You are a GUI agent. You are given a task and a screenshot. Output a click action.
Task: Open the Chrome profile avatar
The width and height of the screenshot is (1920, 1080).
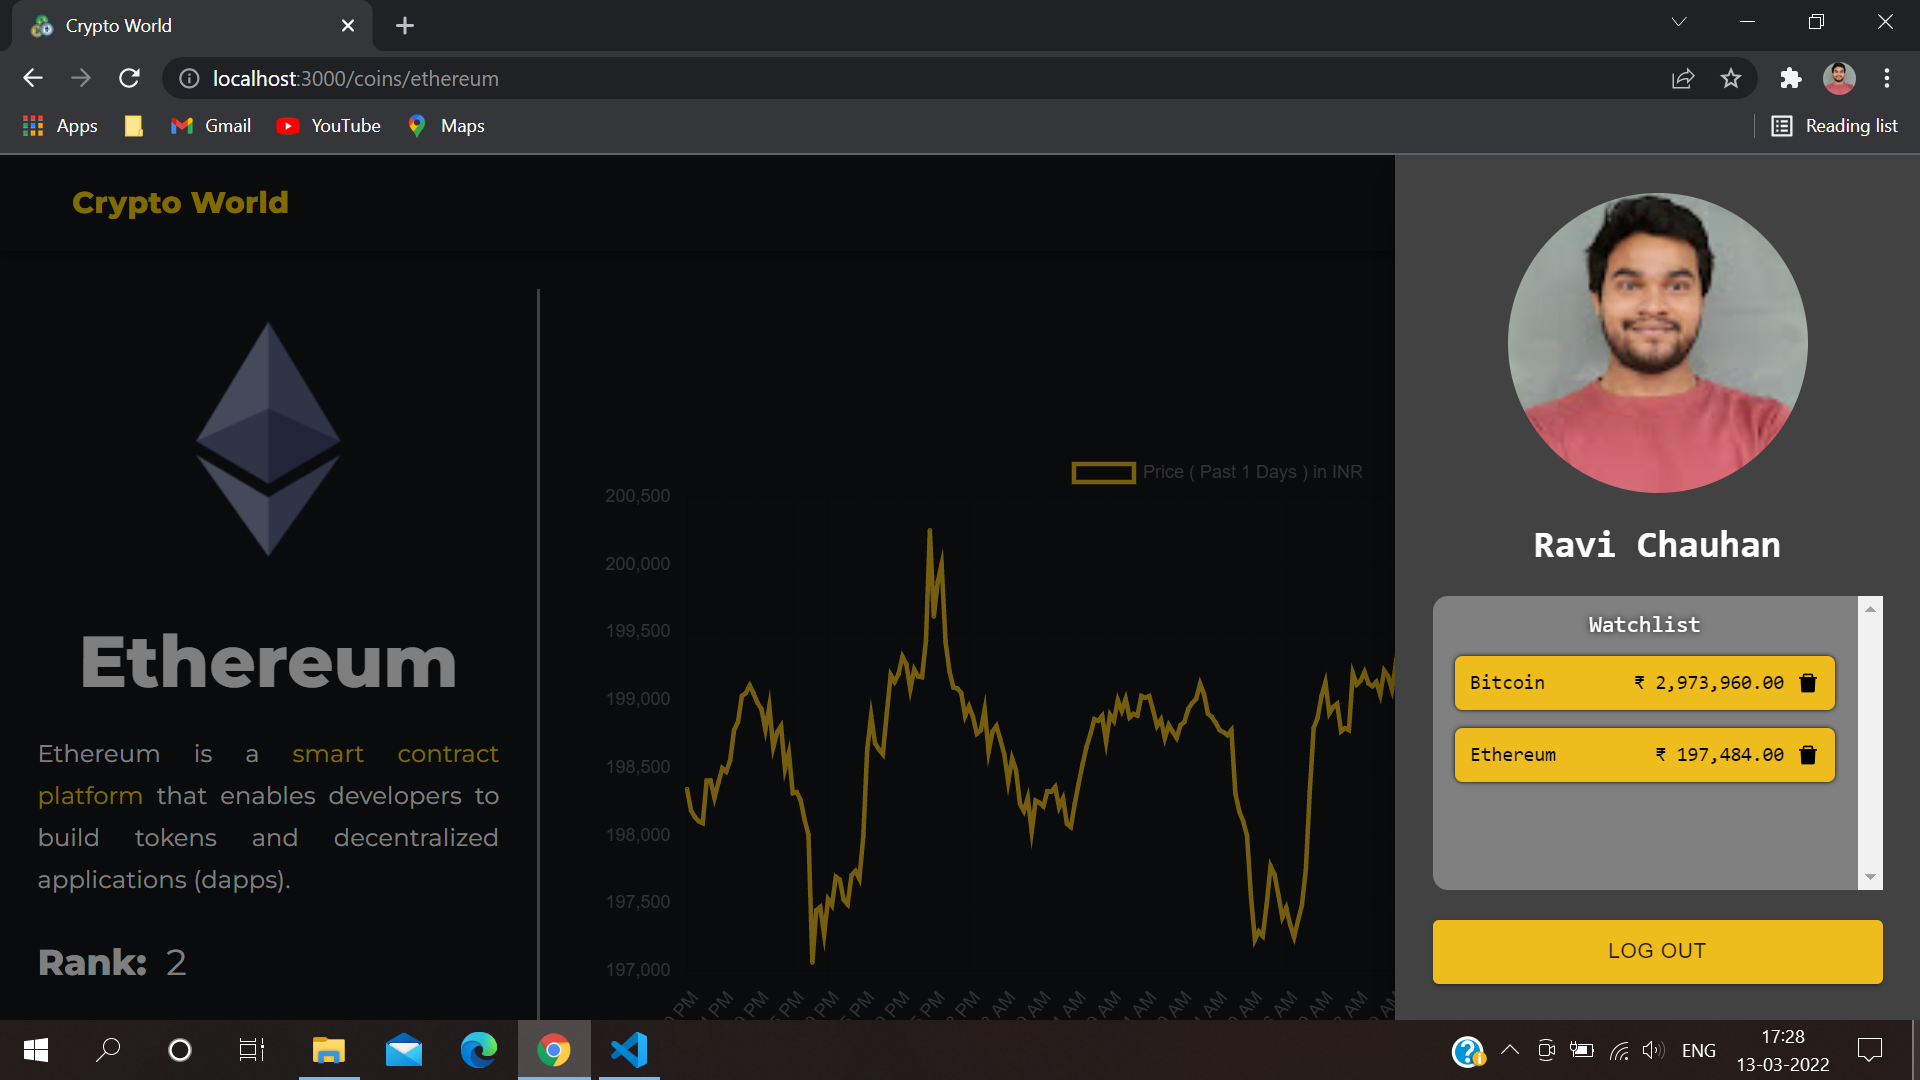(x=1839, y=78)
